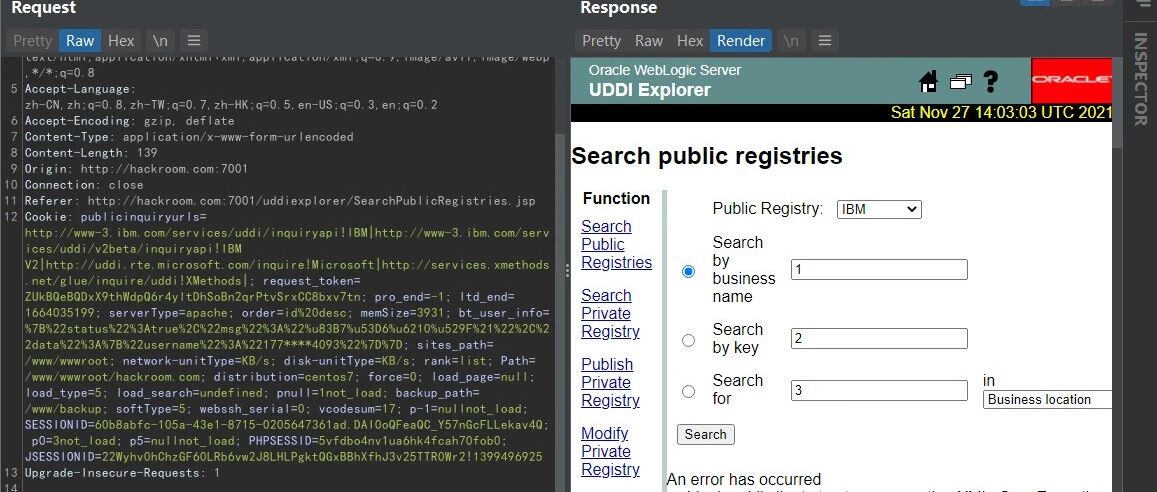Follow the Search Public Registries link
Screen dimensions: 1157x492
point(616,244)
